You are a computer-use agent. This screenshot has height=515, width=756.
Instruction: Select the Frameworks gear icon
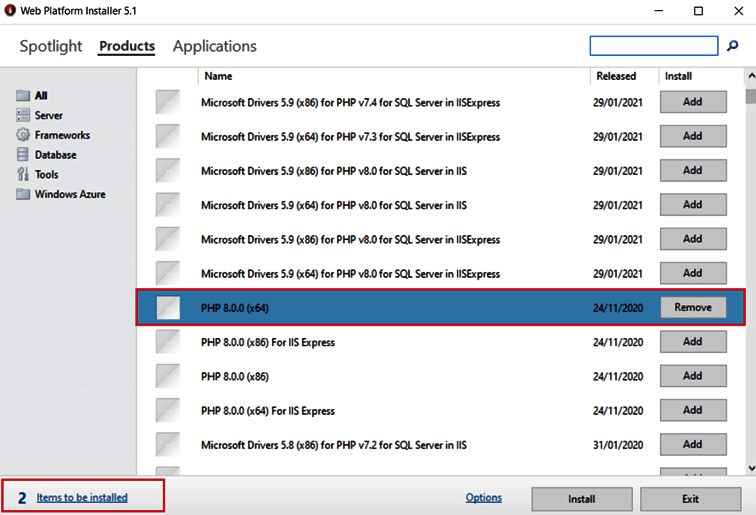point(23,135)
